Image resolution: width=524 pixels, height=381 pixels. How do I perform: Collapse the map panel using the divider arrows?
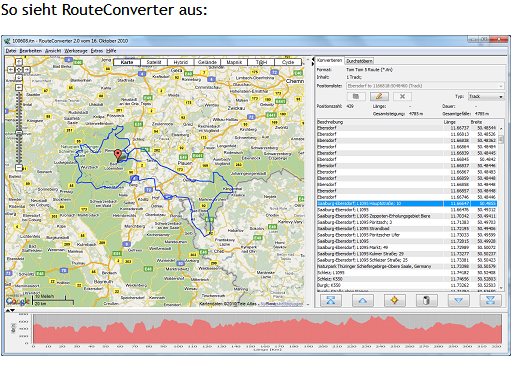coord(313,61)
